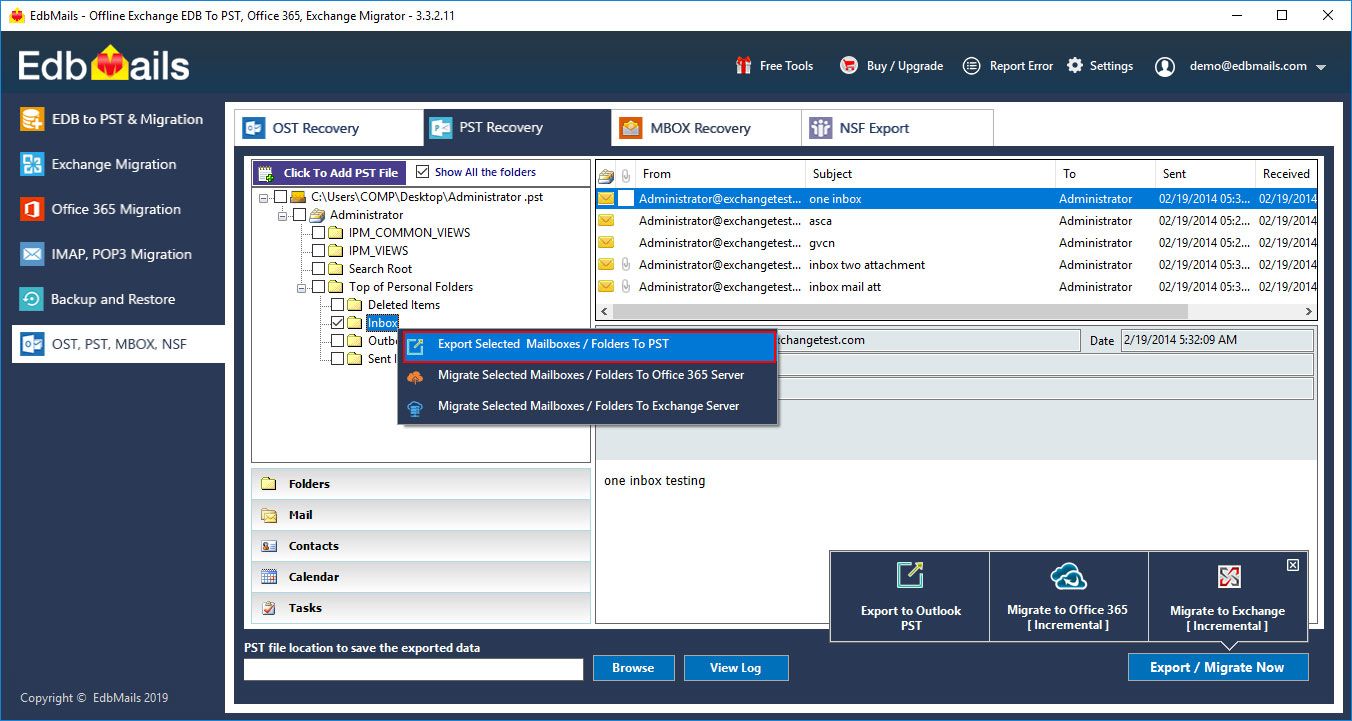Click the Contacts pane icon
This screenshot has height=721, width=1352.
[x=268, y=546]
